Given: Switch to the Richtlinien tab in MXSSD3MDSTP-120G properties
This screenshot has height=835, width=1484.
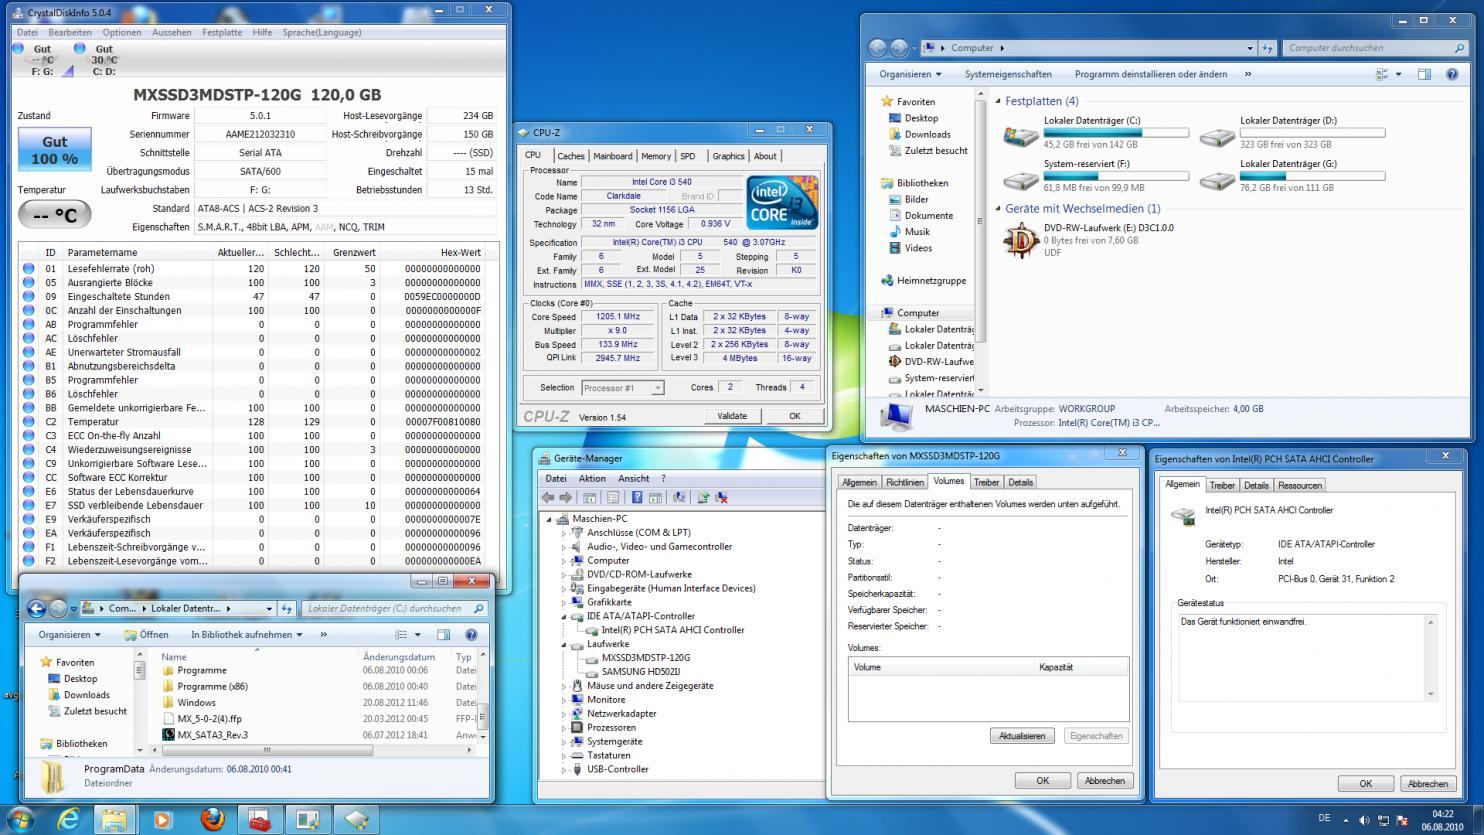Looking at the screenshot, I should pyautogui.click(x=905, y=483).
